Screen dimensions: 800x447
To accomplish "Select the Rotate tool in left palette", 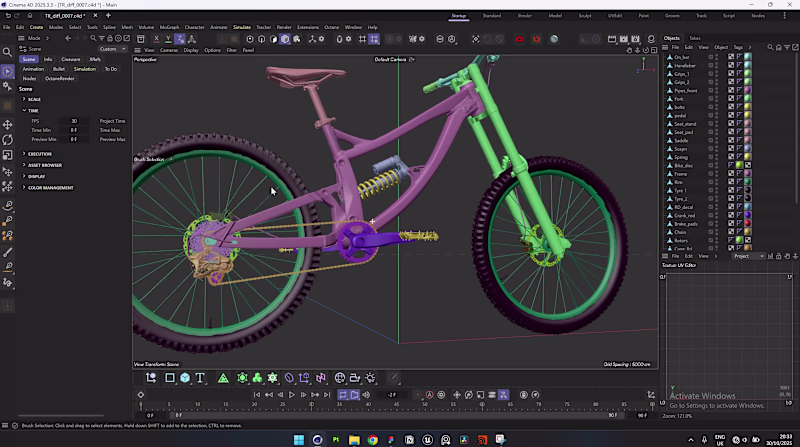I will [x=7, y=139].
